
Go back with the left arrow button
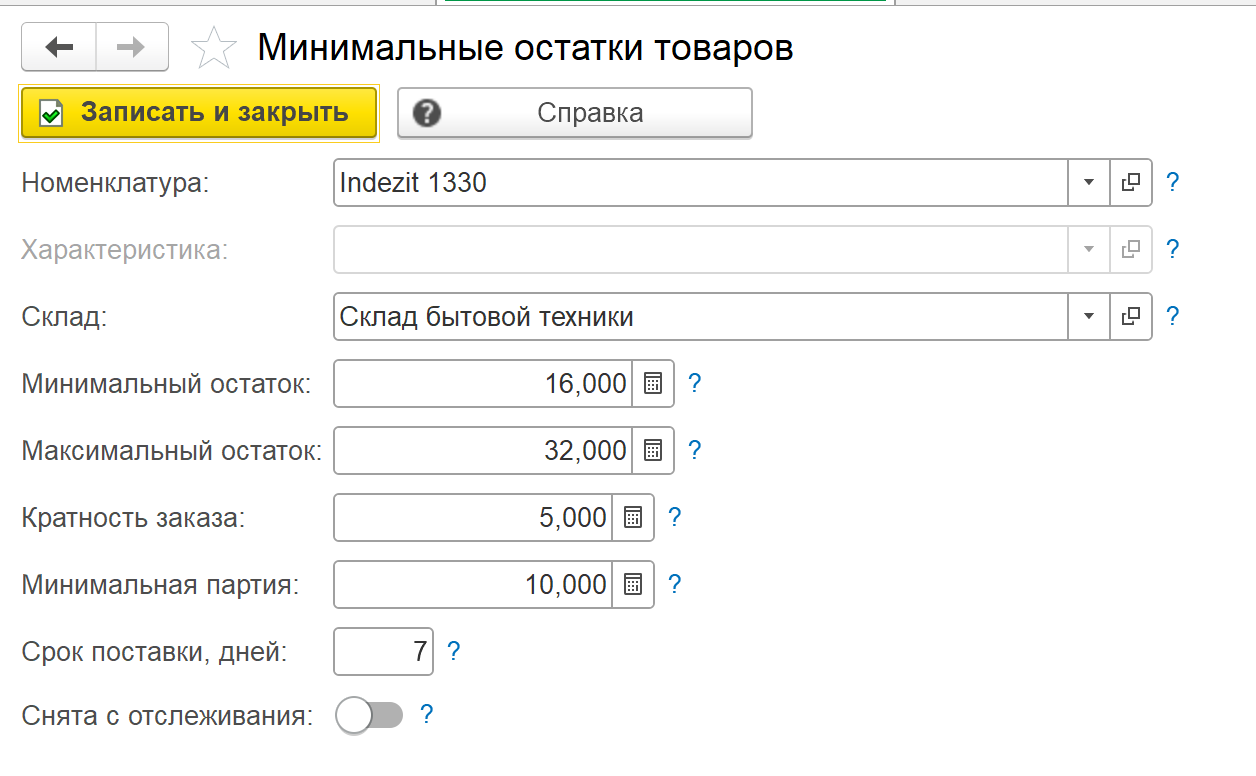(x=59, y=47)
